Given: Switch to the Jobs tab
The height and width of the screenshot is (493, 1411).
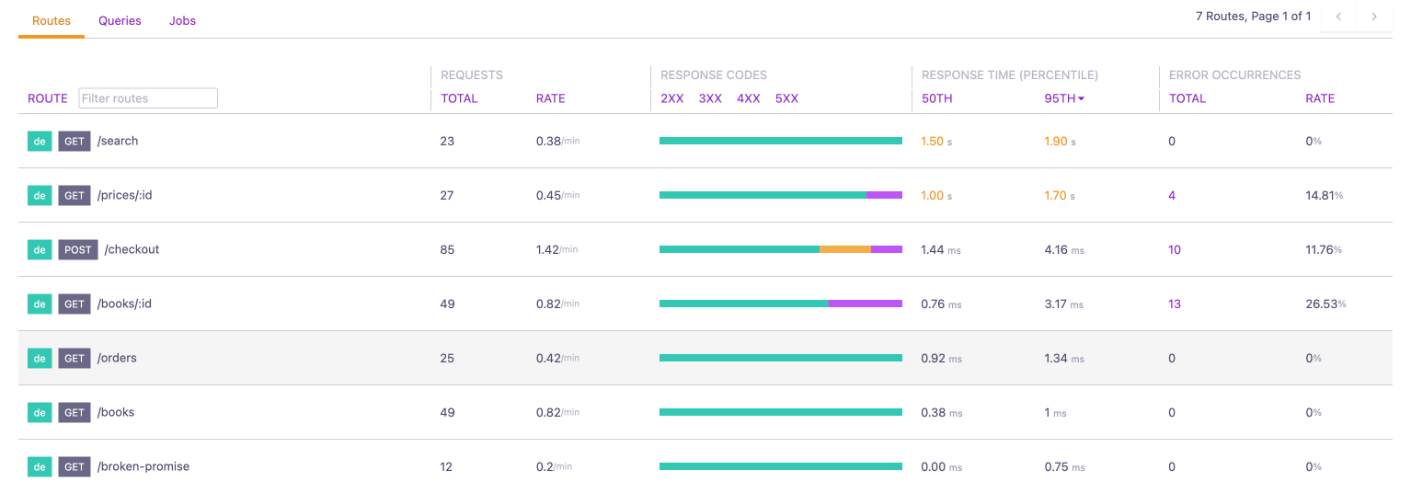Looking at the screenshot, I should tap(182, 21).
